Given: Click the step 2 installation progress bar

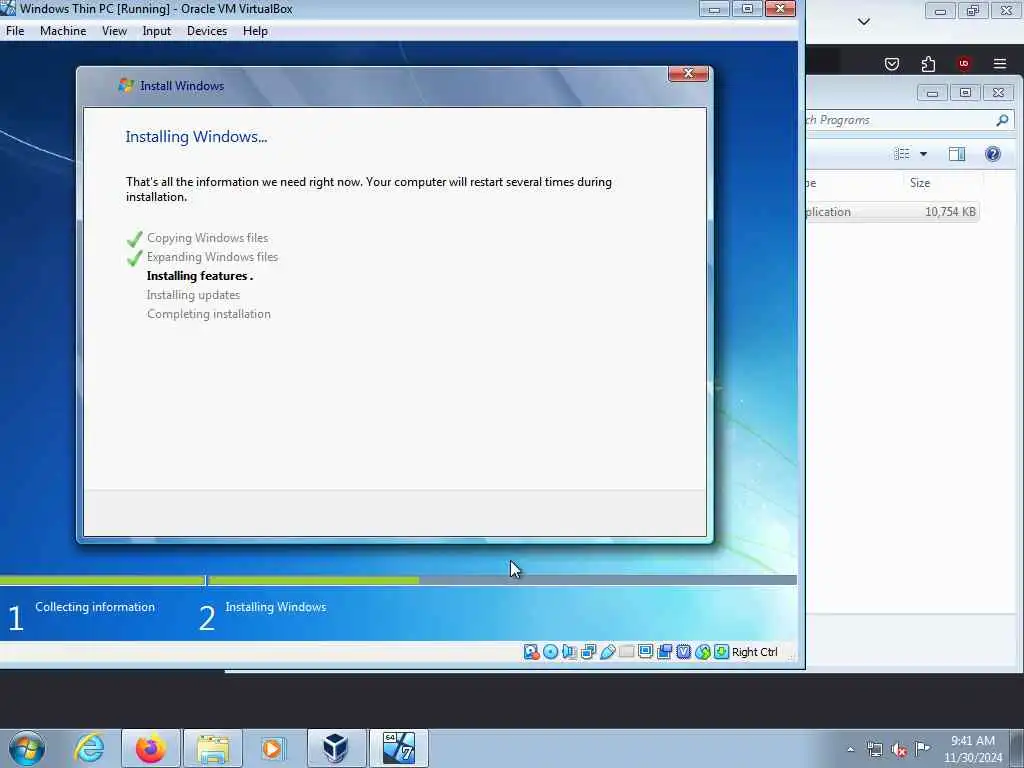Looking at the screenshot, I should 502,580.
